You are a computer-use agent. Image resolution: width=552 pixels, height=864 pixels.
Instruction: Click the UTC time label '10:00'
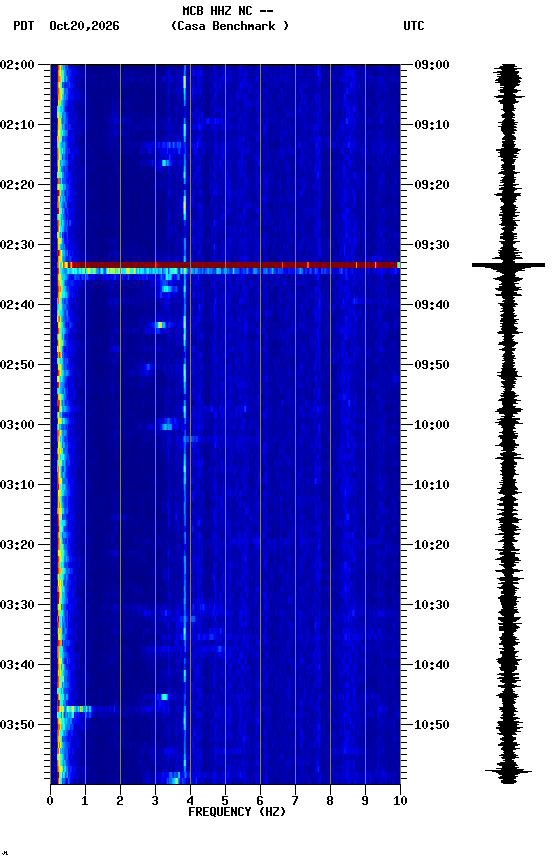click(x=432, y=425)
